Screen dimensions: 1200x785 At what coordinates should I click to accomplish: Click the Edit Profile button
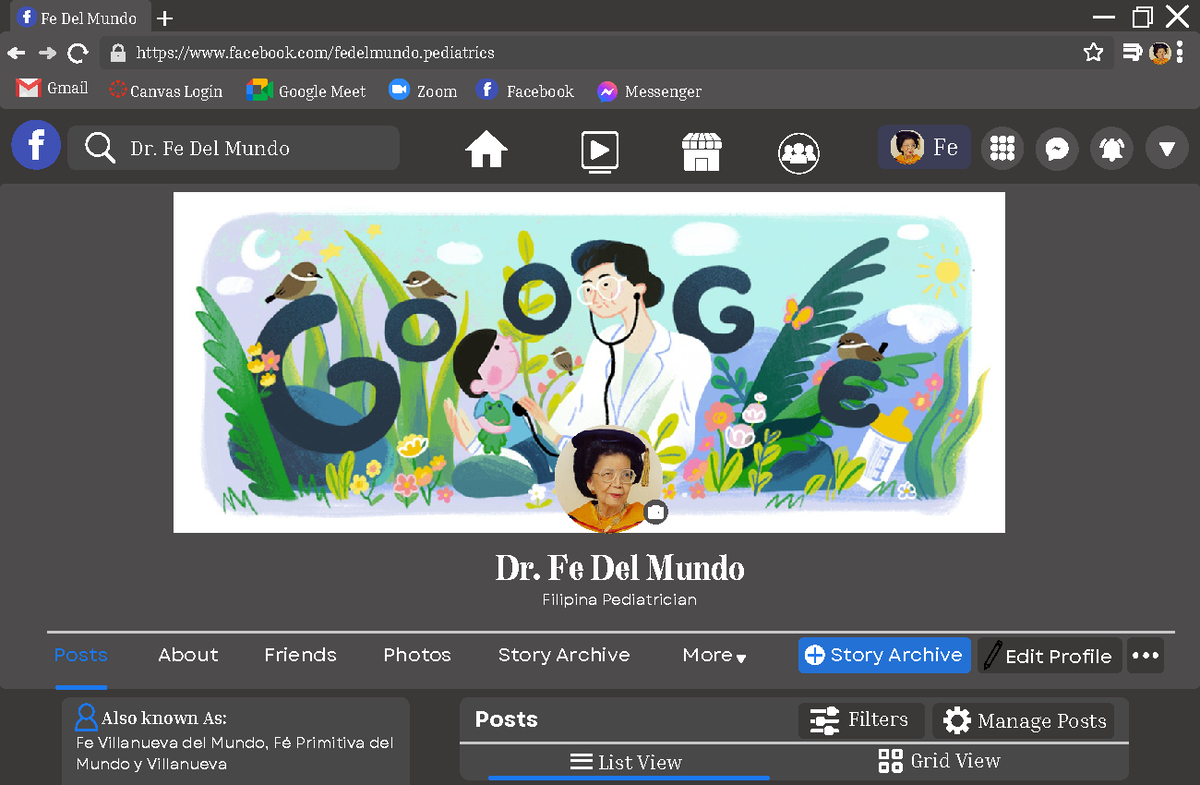click(x=1049, y=656)
